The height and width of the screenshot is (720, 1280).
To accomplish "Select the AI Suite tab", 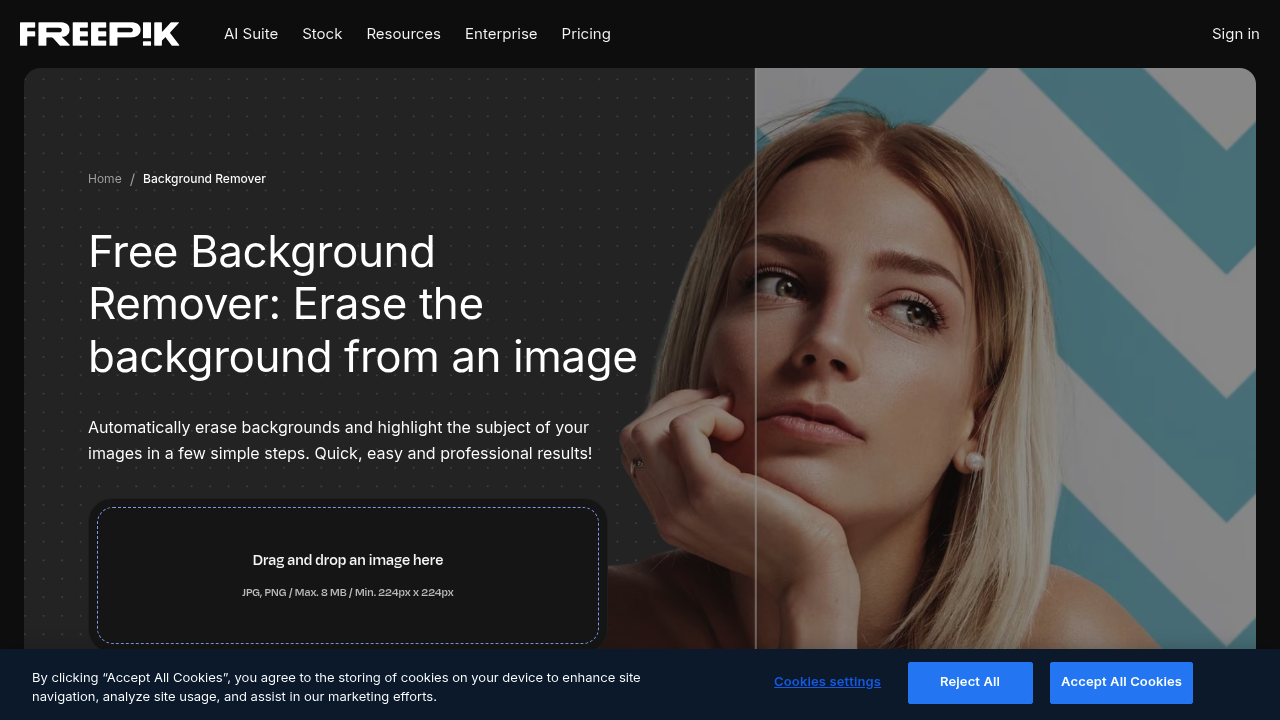I will [251, 33].
